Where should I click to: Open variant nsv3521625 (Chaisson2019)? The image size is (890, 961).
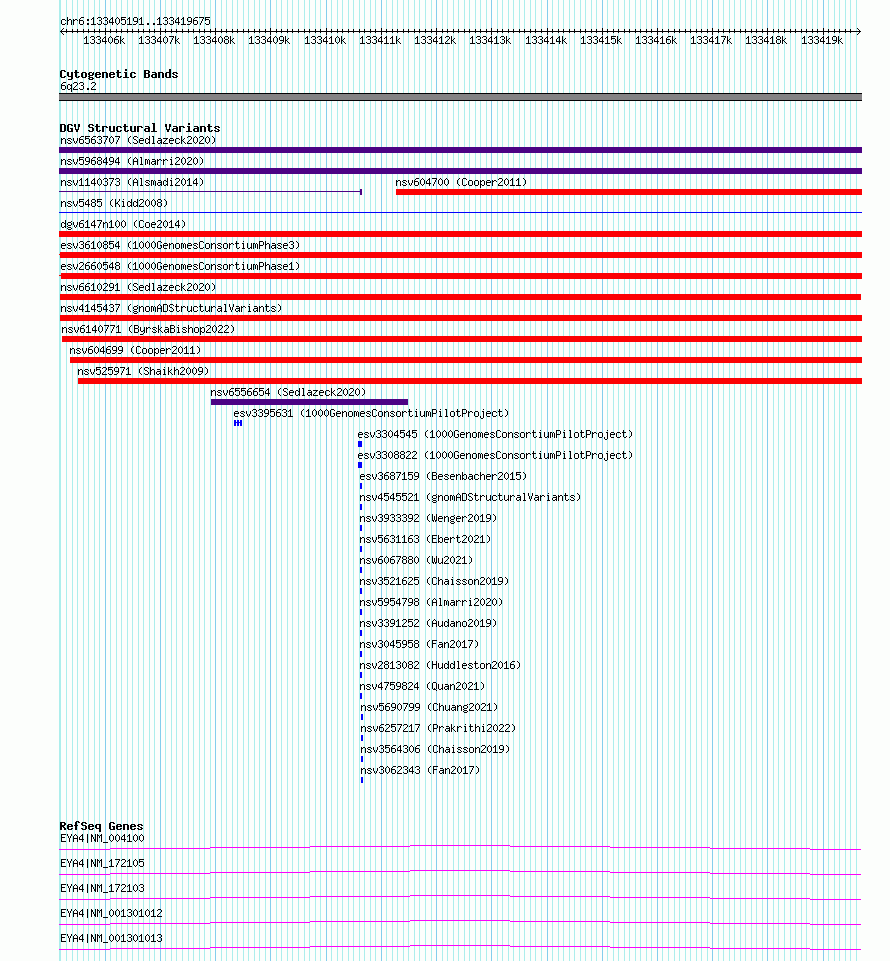pos(434,581)
